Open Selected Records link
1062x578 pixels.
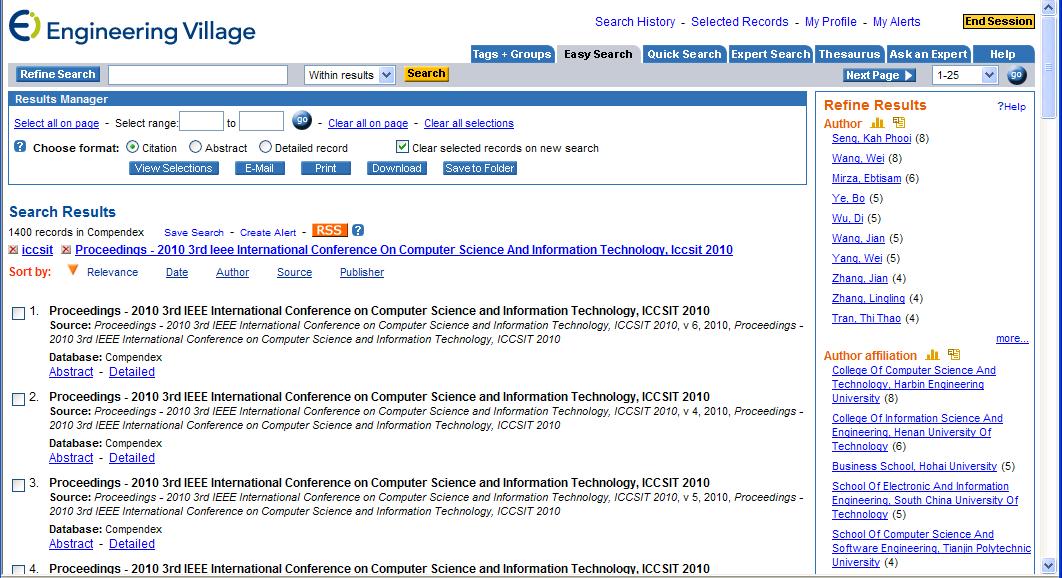(x=740, y=22)
